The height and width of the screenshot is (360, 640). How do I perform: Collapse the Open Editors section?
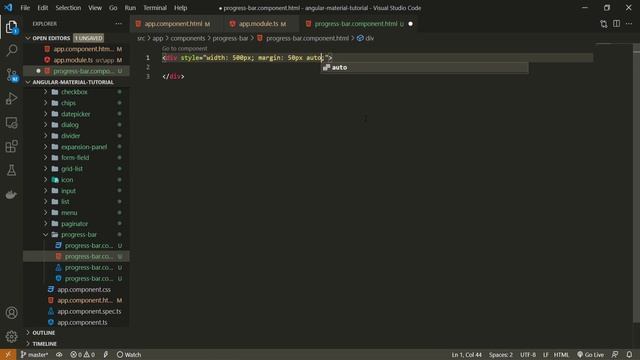point(28,38)
